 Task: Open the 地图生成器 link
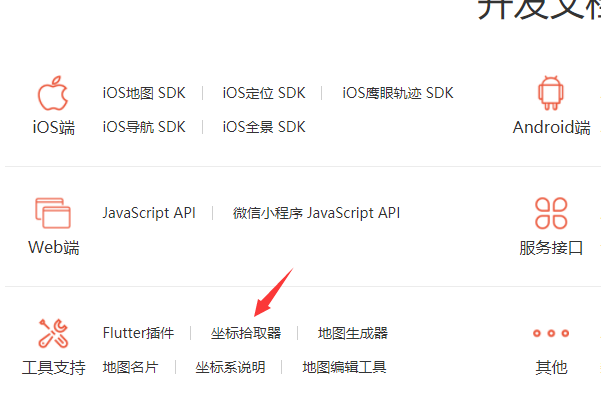coord(353,333)
